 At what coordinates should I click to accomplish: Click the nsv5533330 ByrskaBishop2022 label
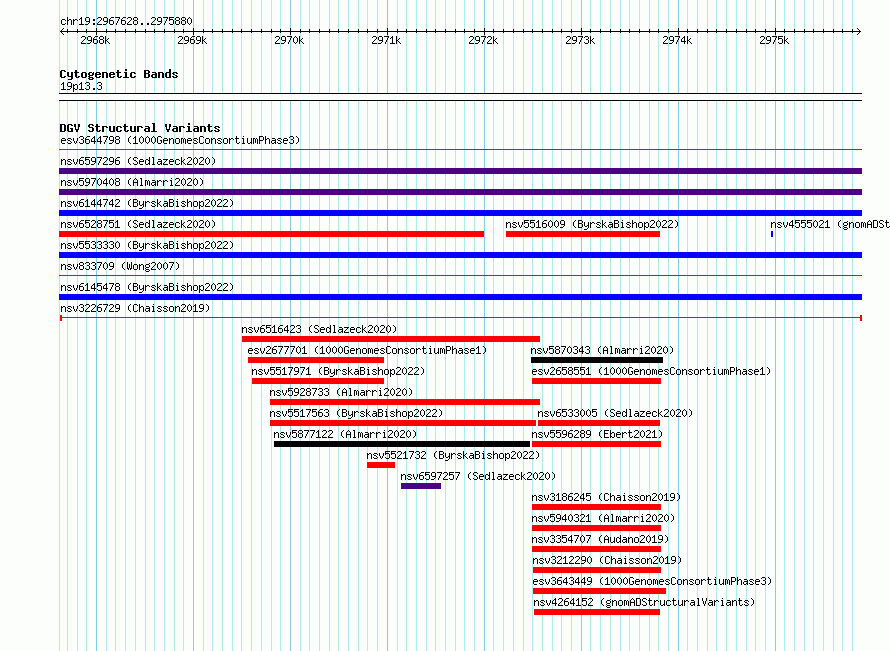point(147,245)
